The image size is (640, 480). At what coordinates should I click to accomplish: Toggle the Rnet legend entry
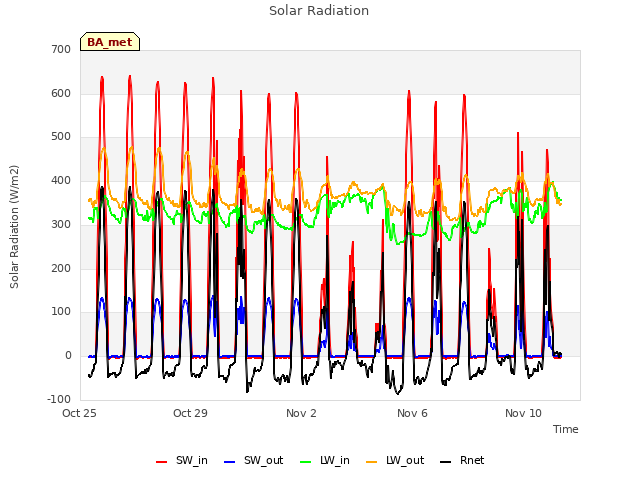(462, 460)
